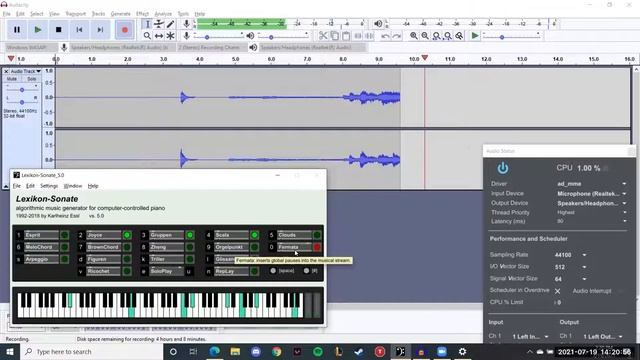Click the Fit Project zoom icon
This screenshot has width=640, height=360.
click(448, 36)
